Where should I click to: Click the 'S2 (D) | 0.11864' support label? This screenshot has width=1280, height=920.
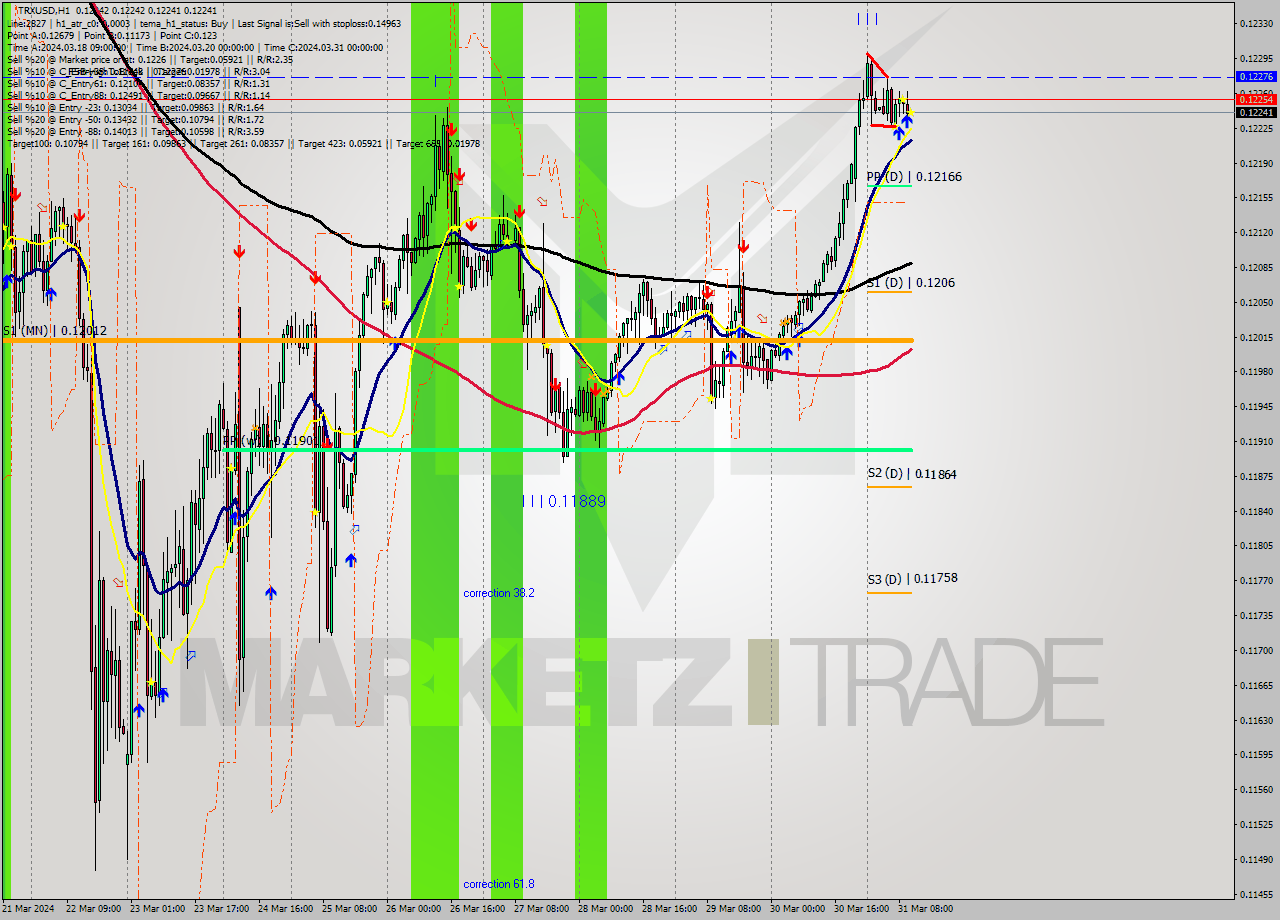(911, 474)
